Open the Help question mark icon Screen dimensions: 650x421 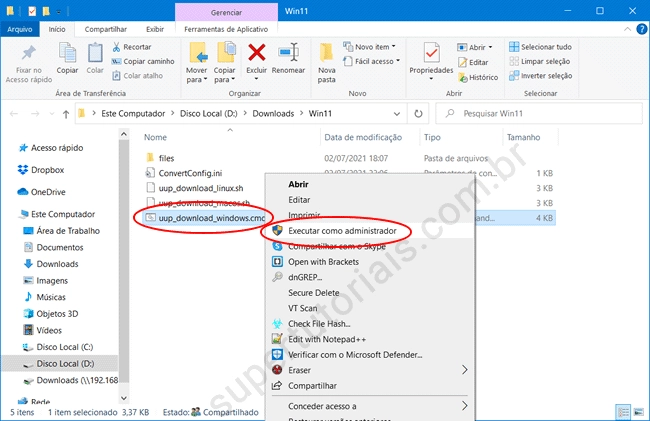[641, 29]
